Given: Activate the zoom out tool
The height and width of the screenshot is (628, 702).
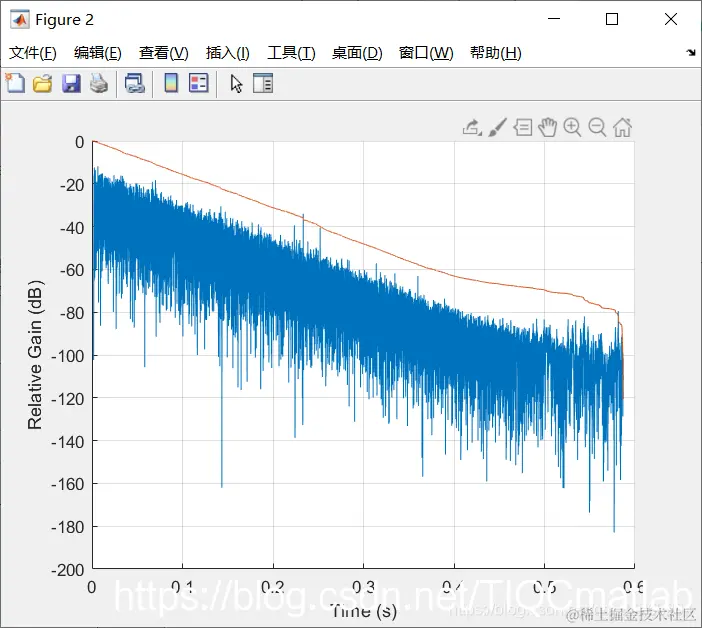Looking at the screenshot, I should [597, 128].
